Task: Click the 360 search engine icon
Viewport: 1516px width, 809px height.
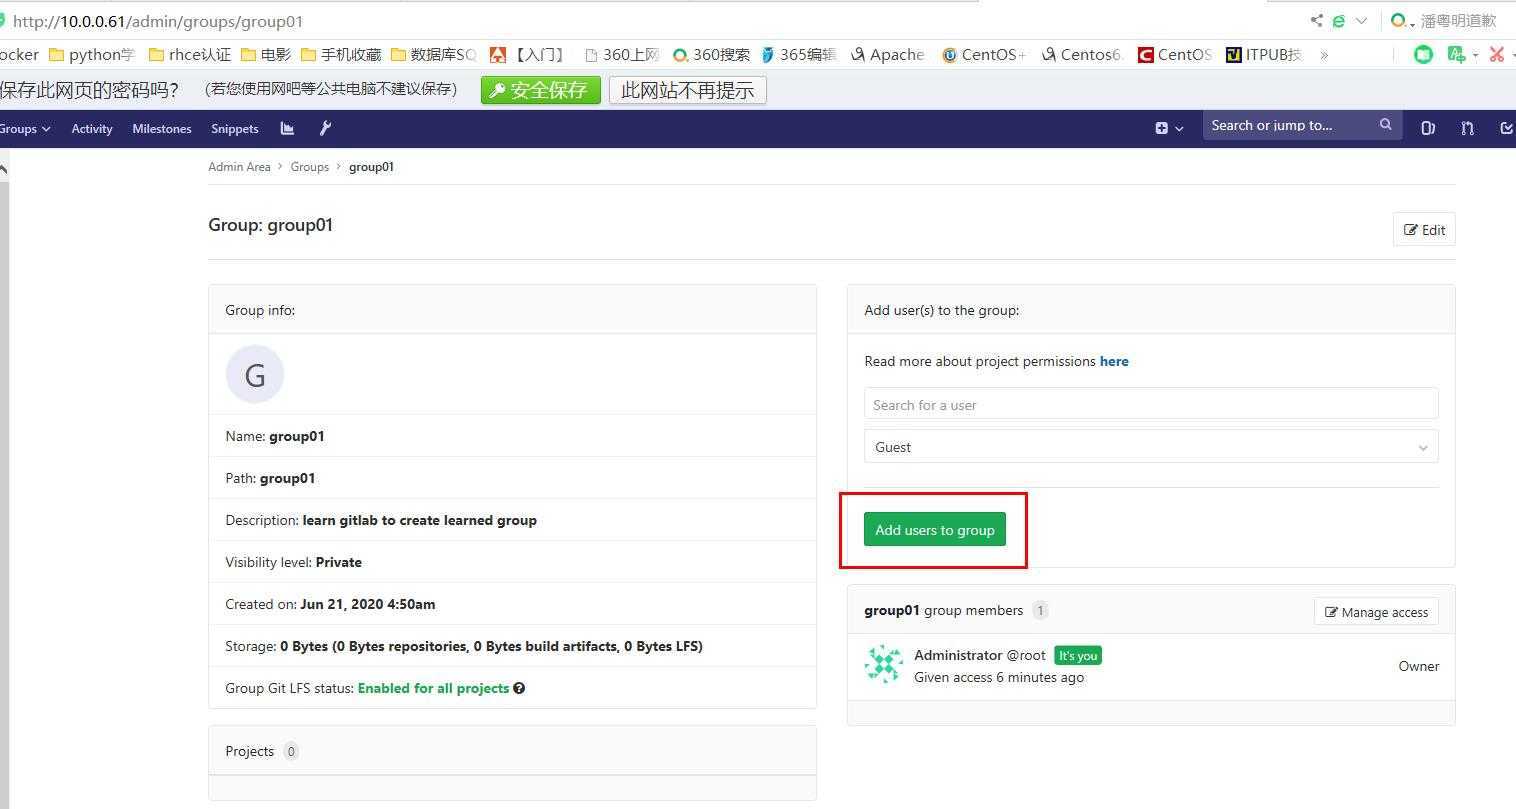Action: point(1399,21)
